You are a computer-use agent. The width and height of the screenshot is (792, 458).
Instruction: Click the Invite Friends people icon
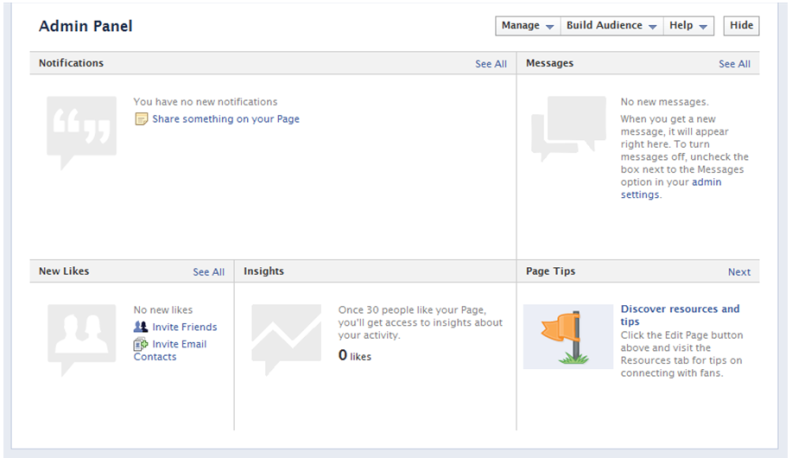click(x=140, y=327)
